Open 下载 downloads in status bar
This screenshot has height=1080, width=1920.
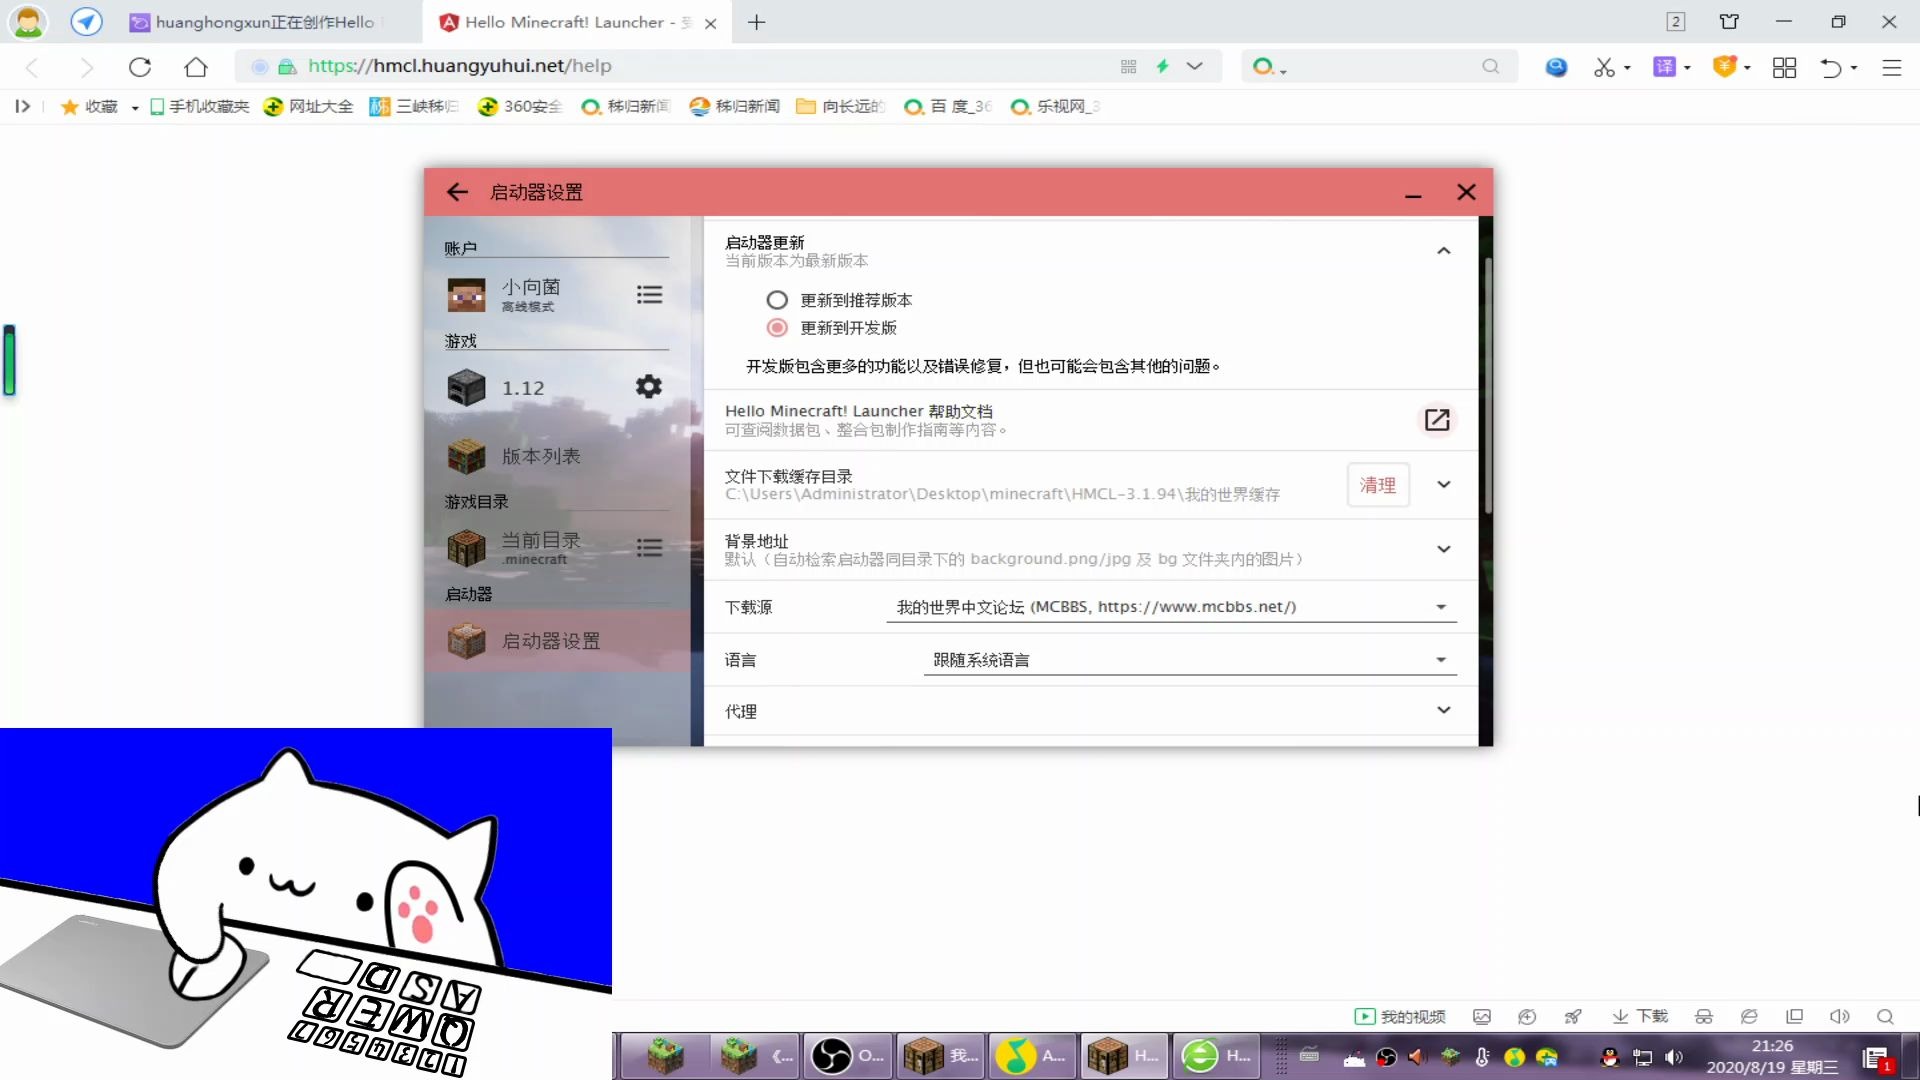1640,1016
